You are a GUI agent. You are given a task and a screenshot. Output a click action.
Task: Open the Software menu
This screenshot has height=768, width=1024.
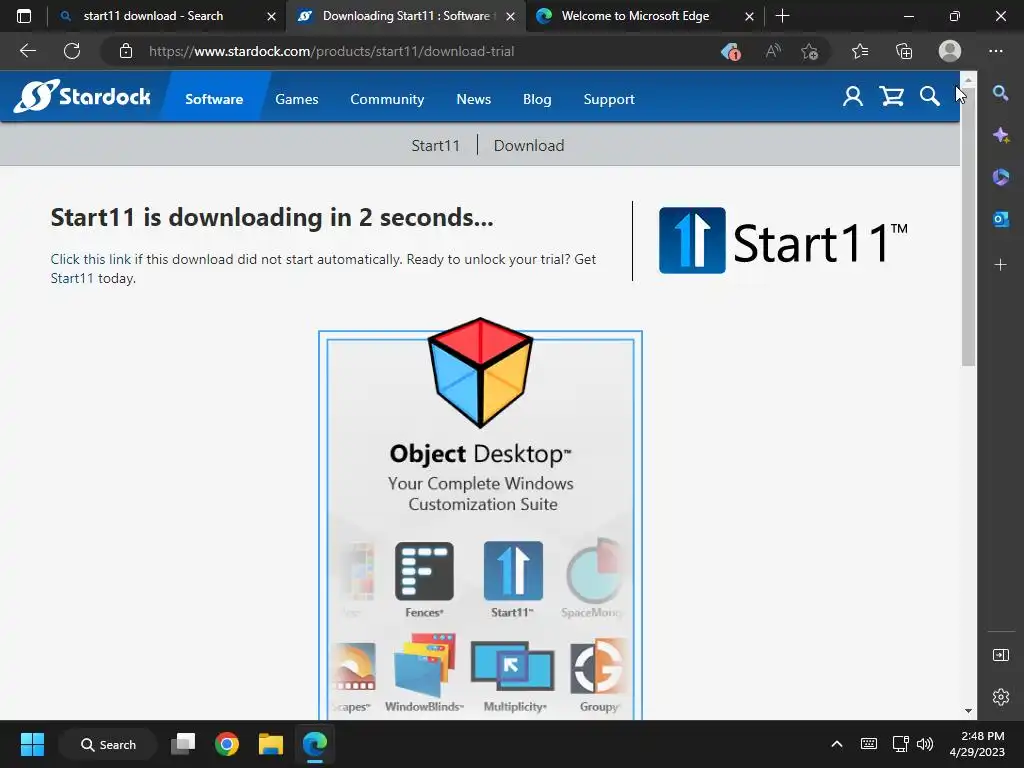tap(214, 99)
